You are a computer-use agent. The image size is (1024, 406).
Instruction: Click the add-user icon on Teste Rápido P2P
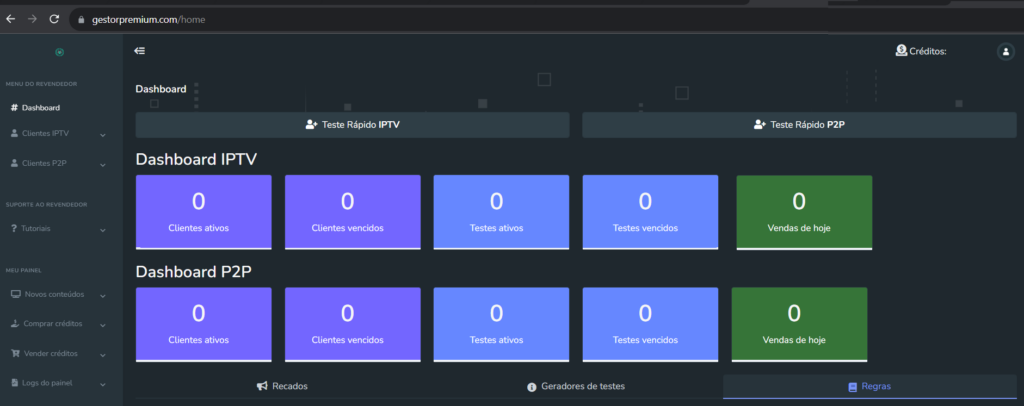(x=760, y=124)
